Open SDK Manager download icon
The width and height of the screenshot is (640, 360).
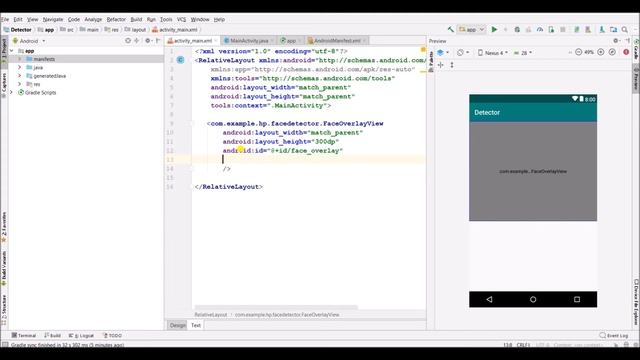pyautogui.click(x=602, y=29)
